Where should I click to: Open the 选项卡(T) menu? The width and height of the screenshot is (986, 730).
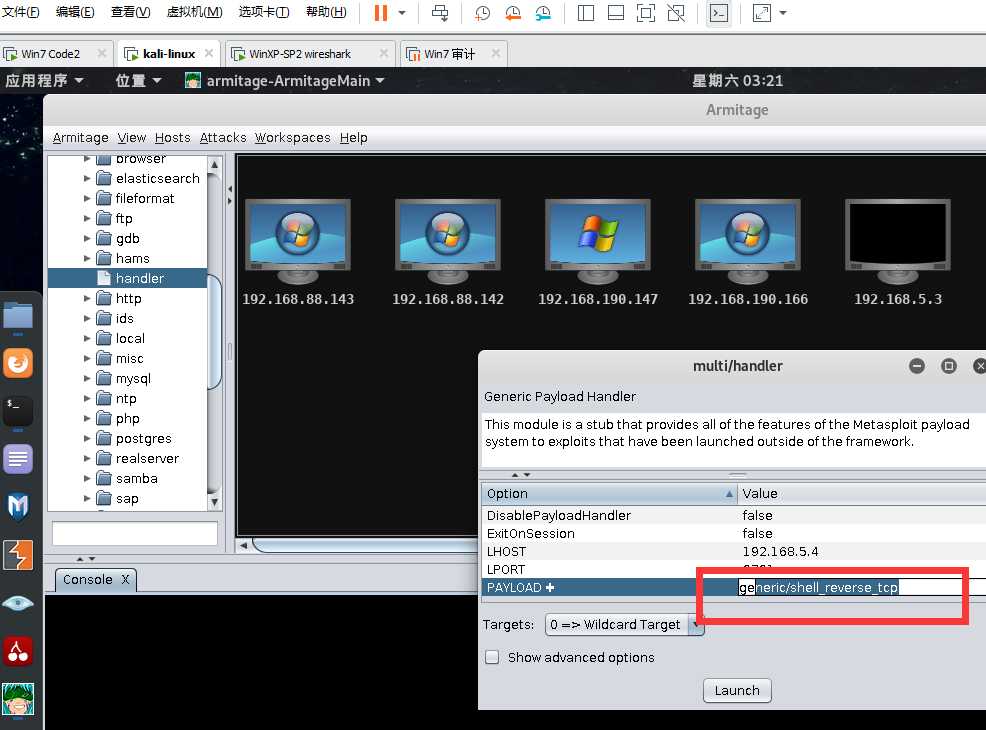[x=264, y=12]
